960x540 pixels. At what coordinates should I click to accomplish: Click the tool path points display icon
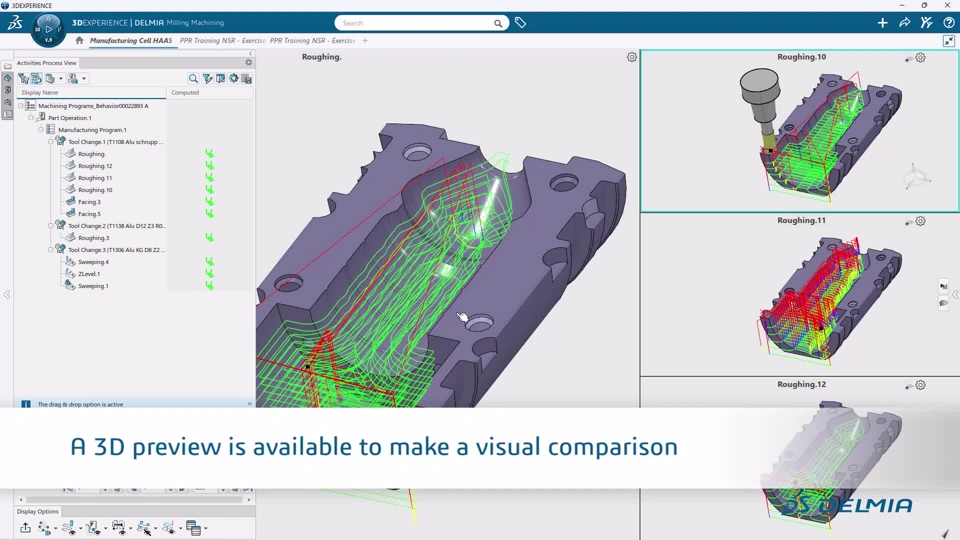(44, 528)
